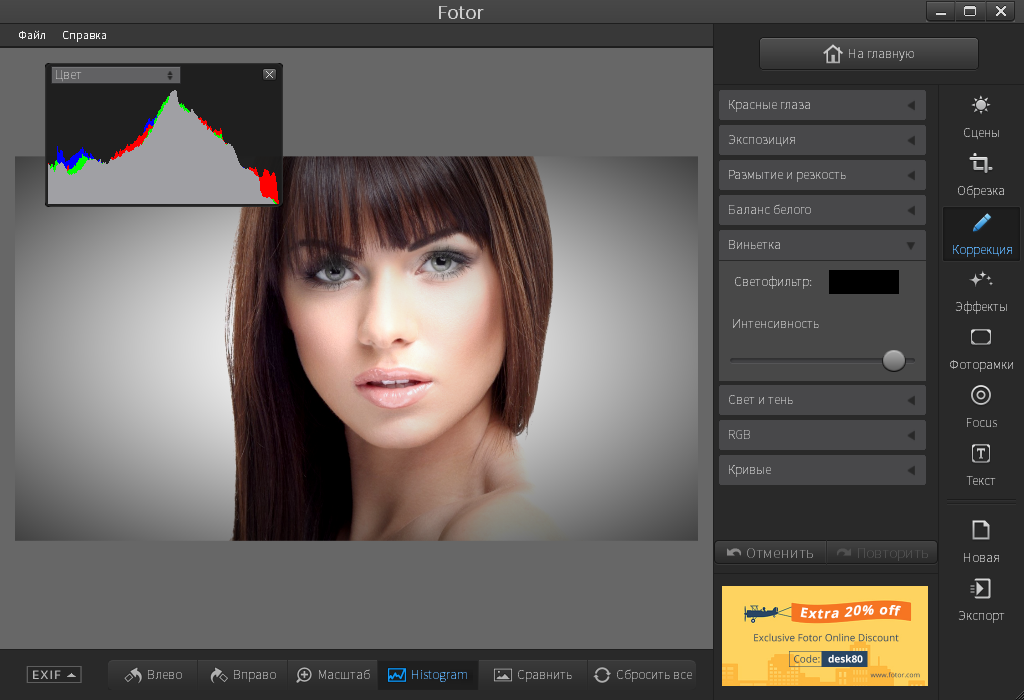The image size is (1024, 700).
Task: Toggle Сравнить compare view
Action: (532, 675)
